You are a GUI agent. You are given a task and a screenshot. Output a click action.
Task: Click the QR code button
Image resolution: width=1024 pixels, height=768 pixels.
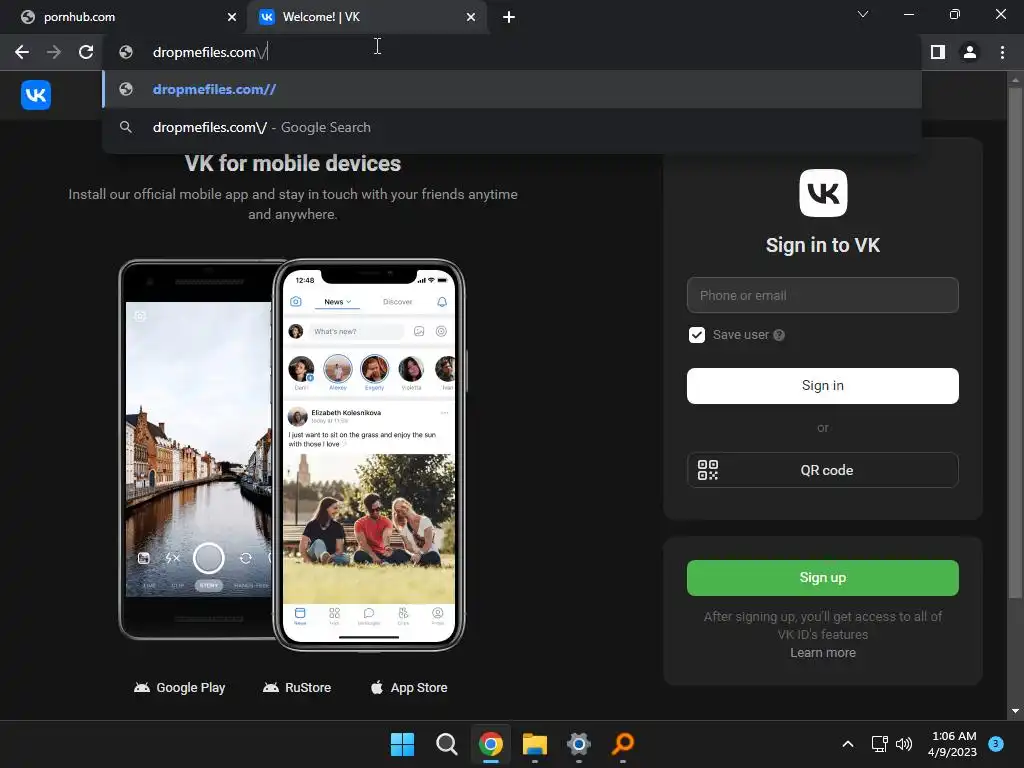tap(823, 470)
